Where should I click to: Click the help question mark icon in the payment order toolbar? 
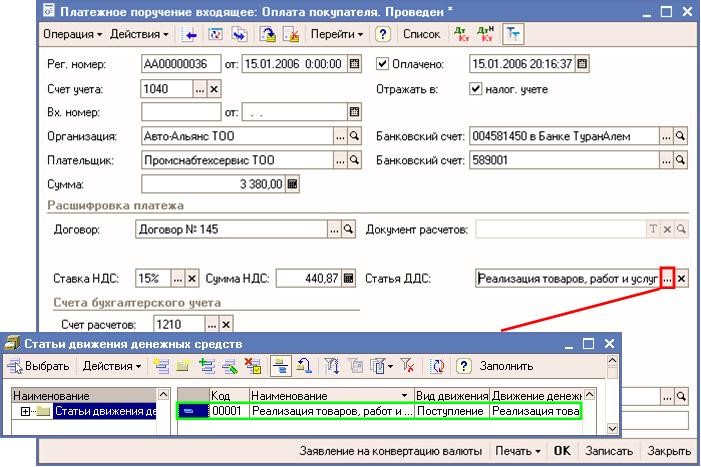coord(382,34)
